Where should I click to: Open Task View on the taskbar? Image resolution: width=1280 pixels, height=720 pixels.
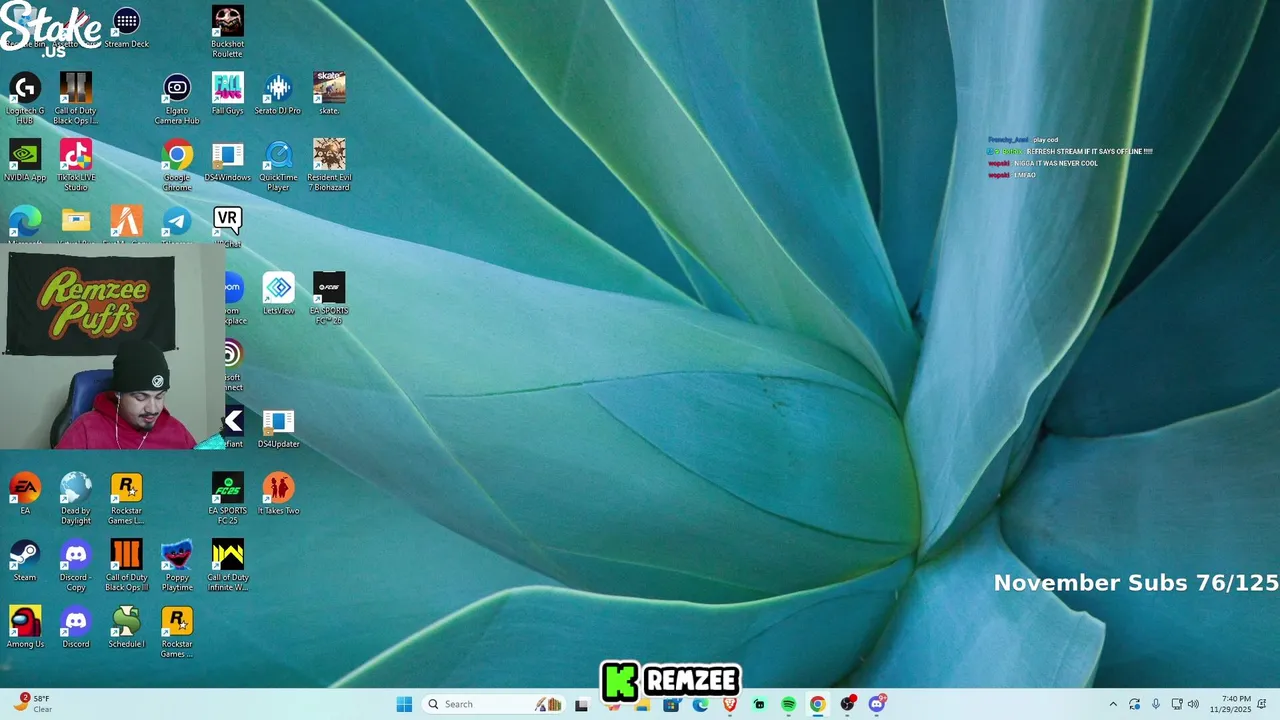click(582, 704)
